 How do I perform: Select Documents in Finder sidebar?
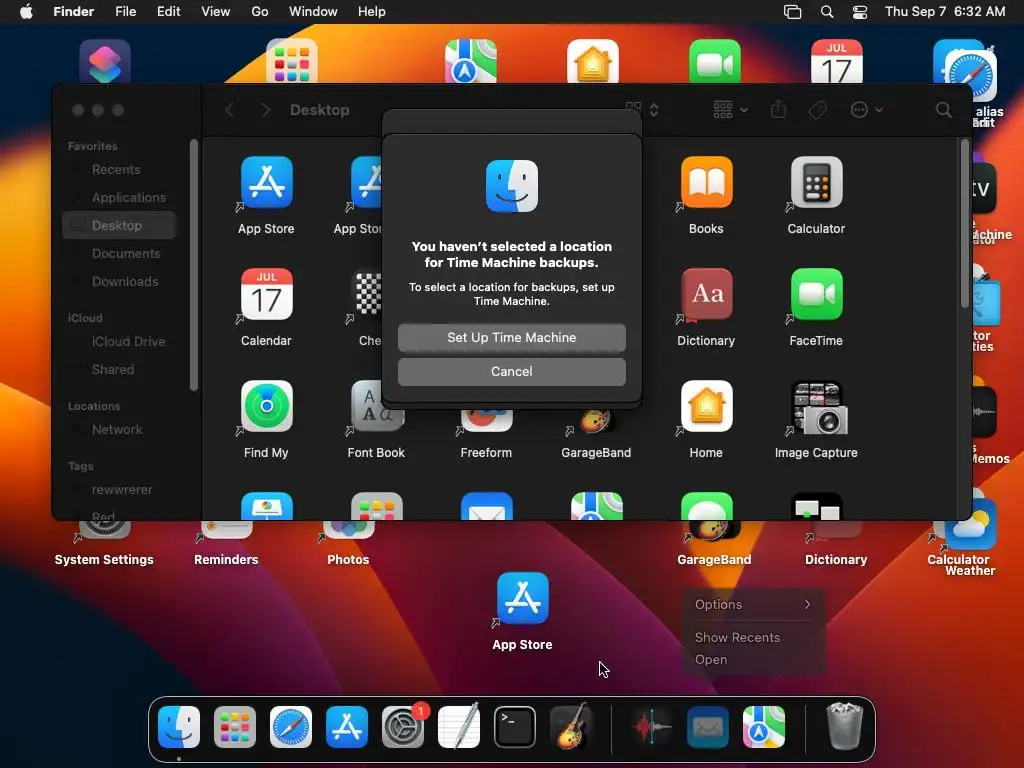[x=125, y=253]
